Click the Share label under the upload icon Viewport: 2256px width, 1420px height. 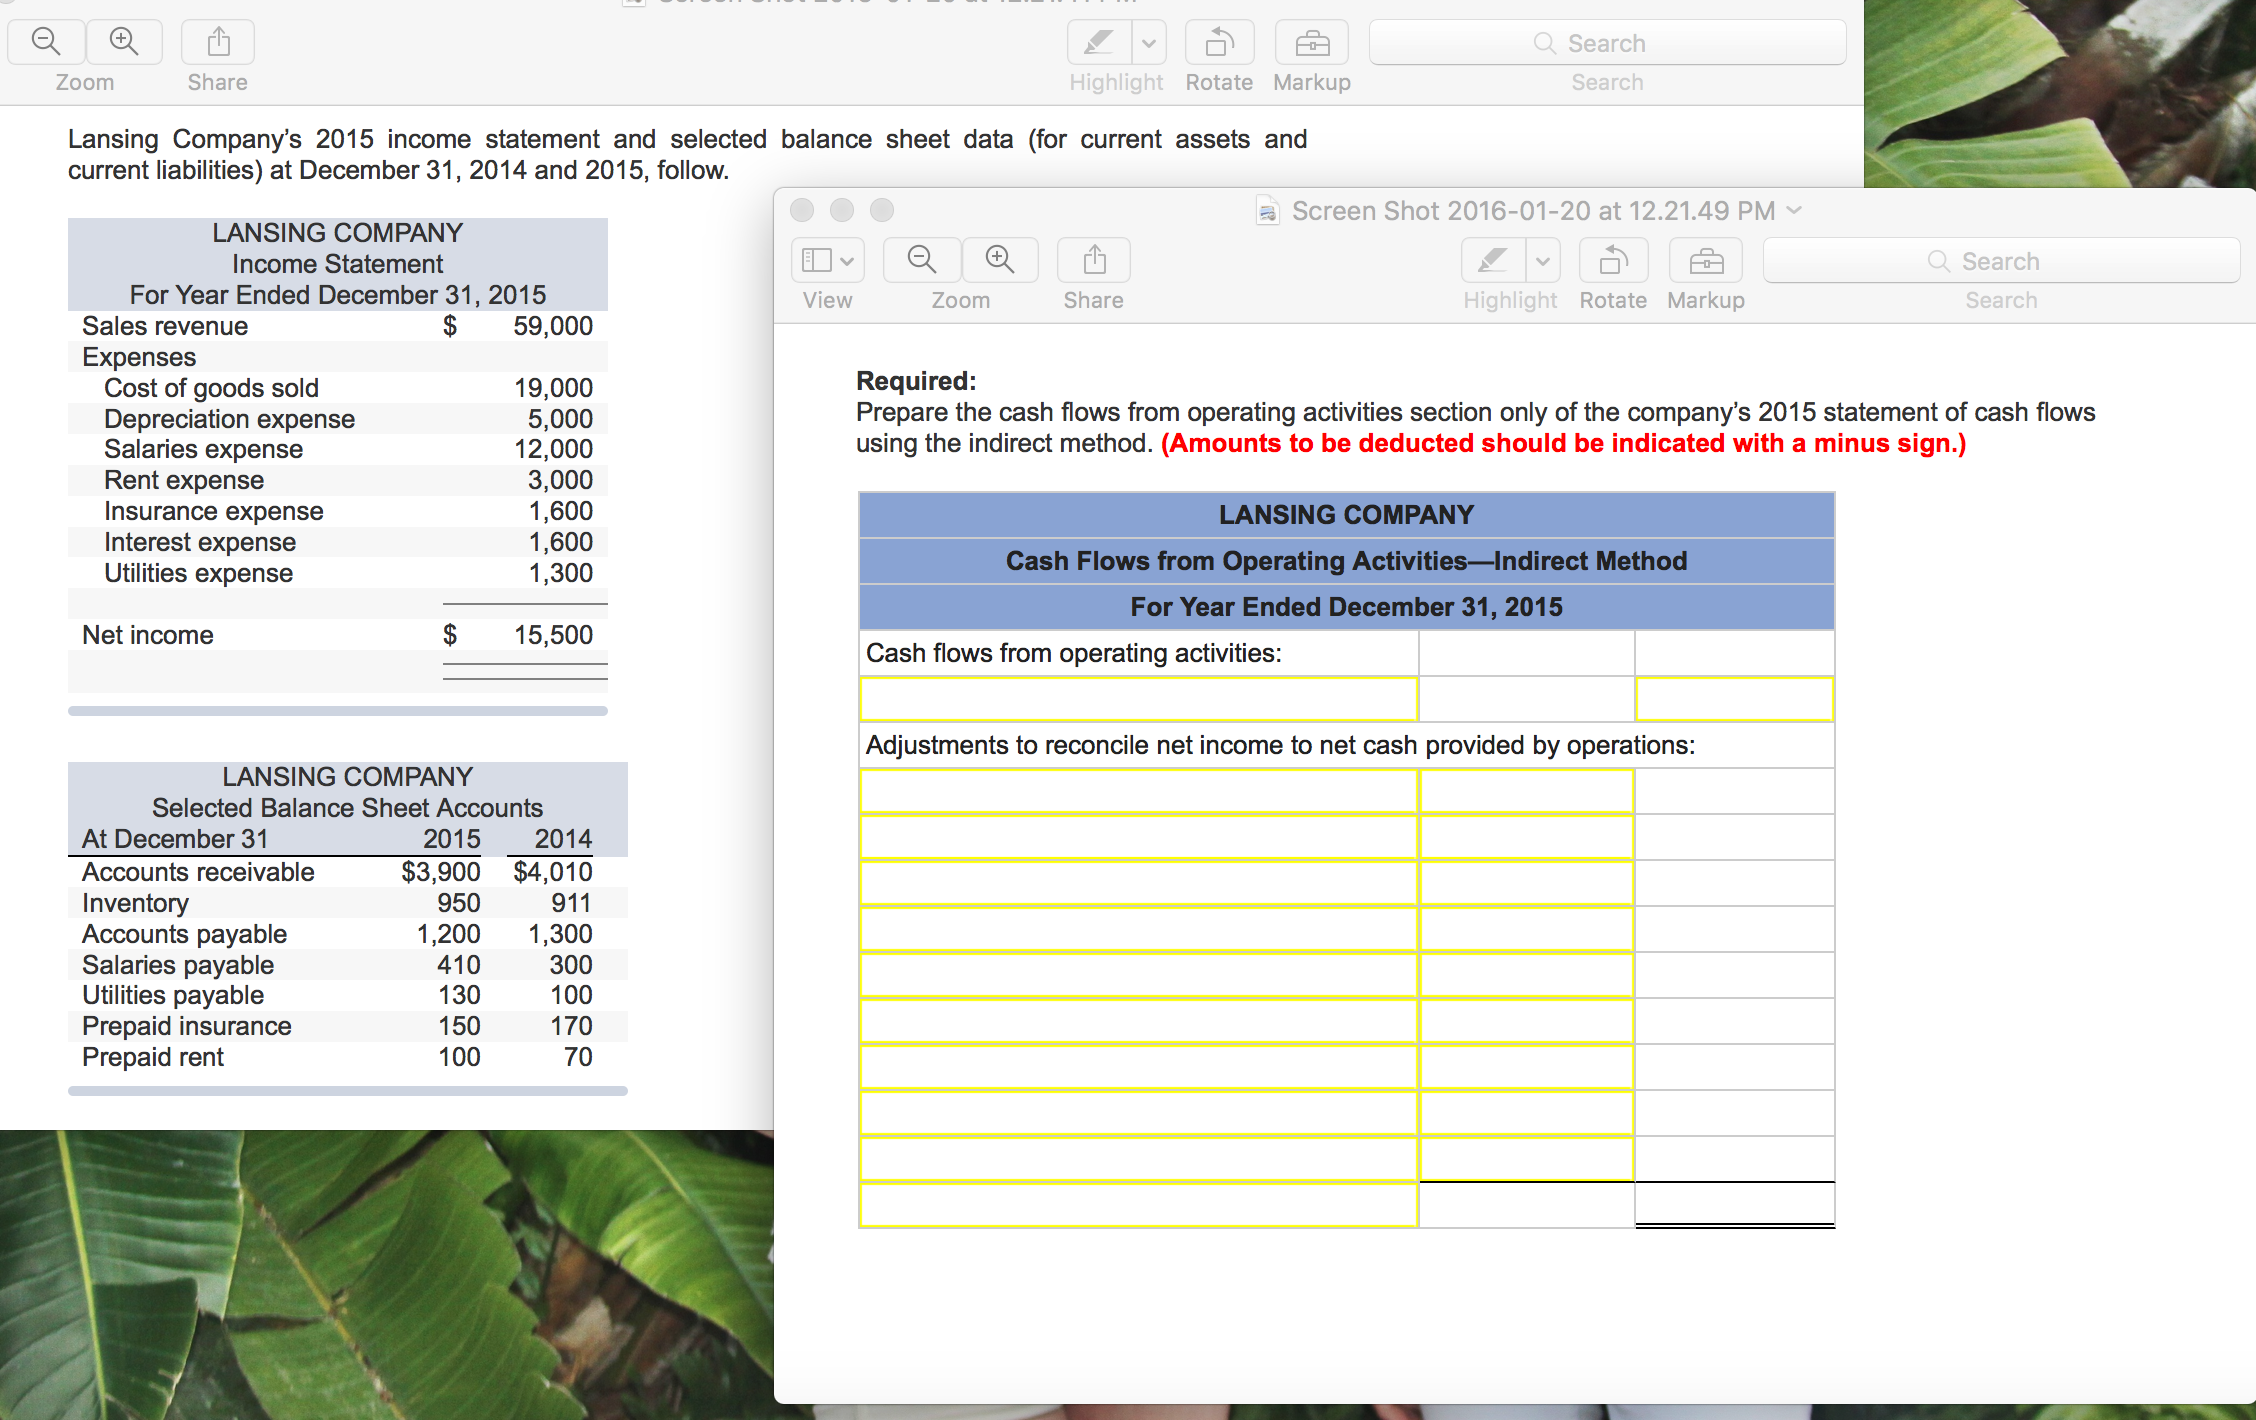(x=216, y=82)
